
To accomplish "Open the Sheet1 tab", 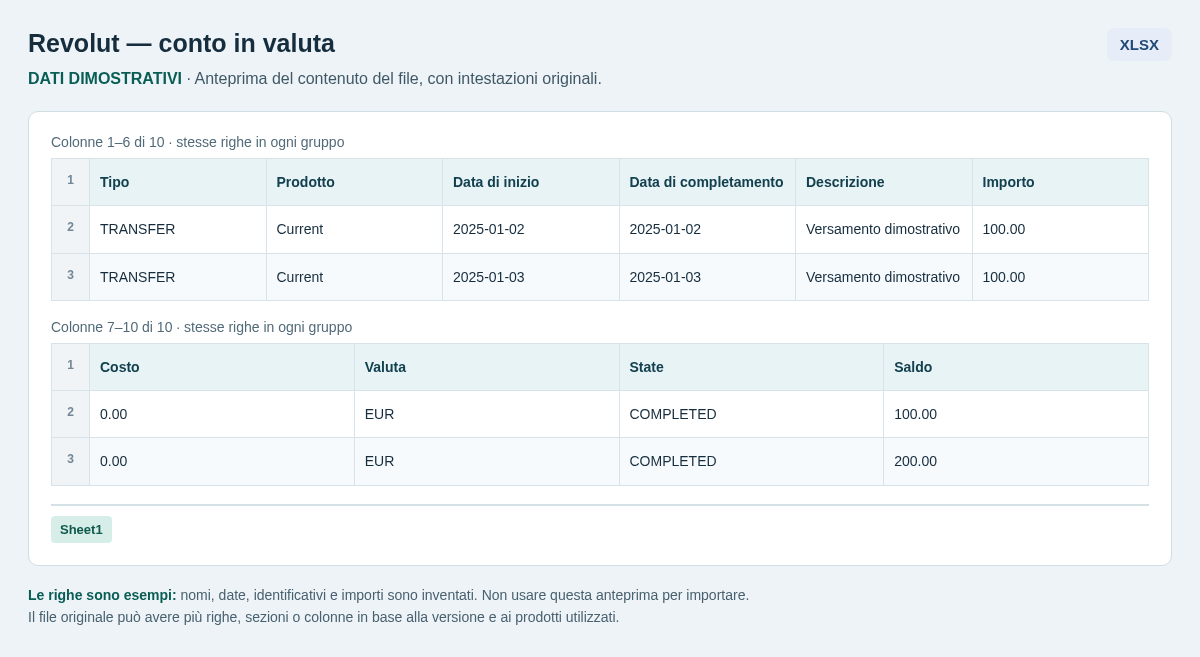I will (81, 529).
